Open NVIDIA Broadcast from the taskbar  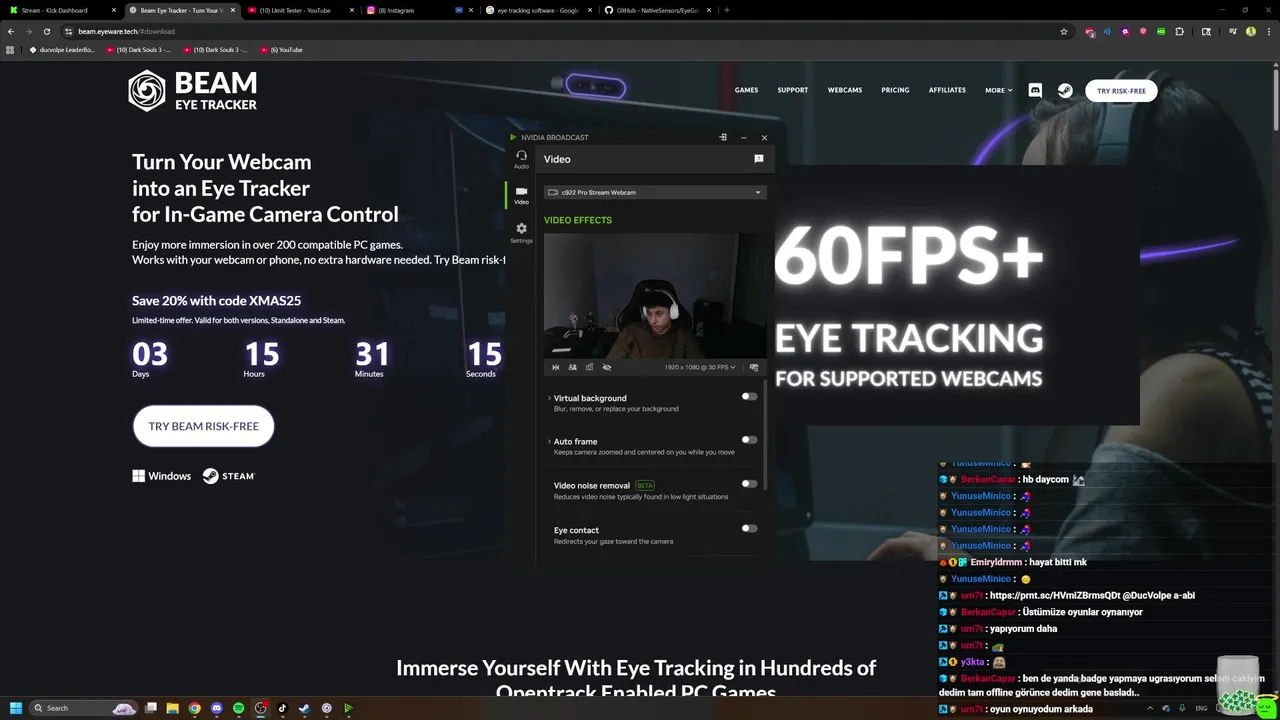click(348, 708)
